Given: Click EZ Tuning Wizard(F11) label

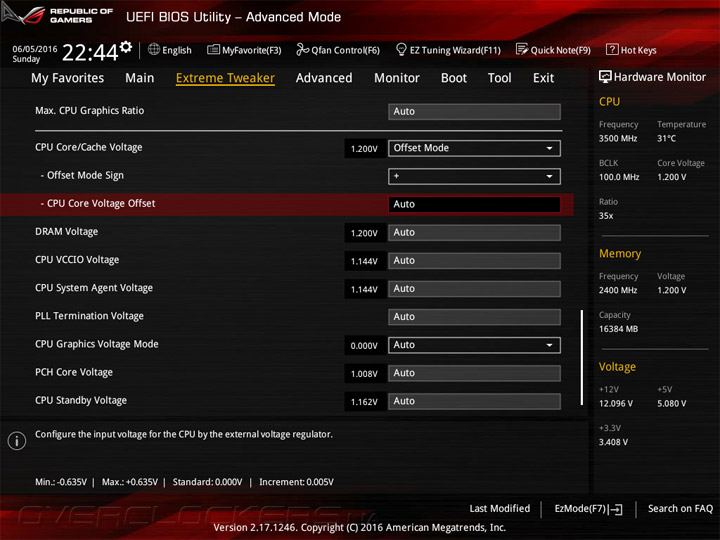Looking at the screenshot, I should [455, 50].
